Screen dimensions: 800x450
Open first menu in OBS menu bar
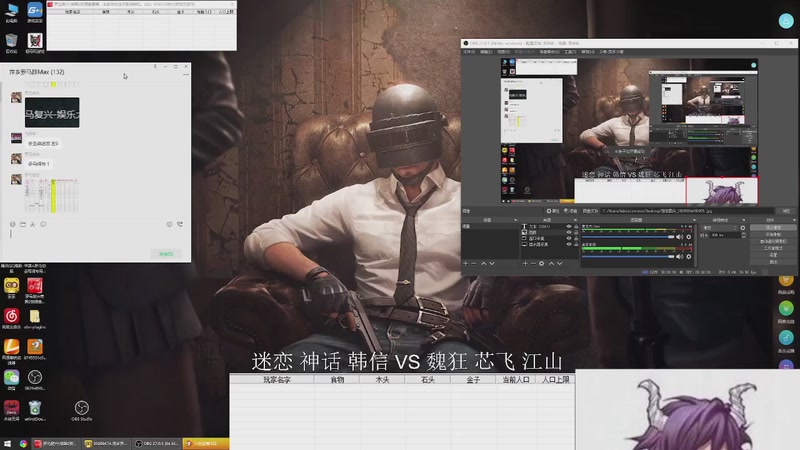(469, 52)
